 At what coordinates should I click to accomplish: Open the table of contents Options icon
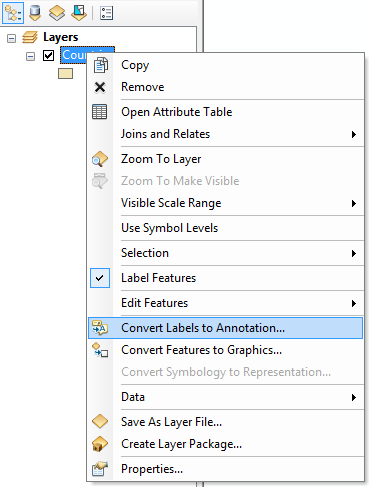[106, 13]
